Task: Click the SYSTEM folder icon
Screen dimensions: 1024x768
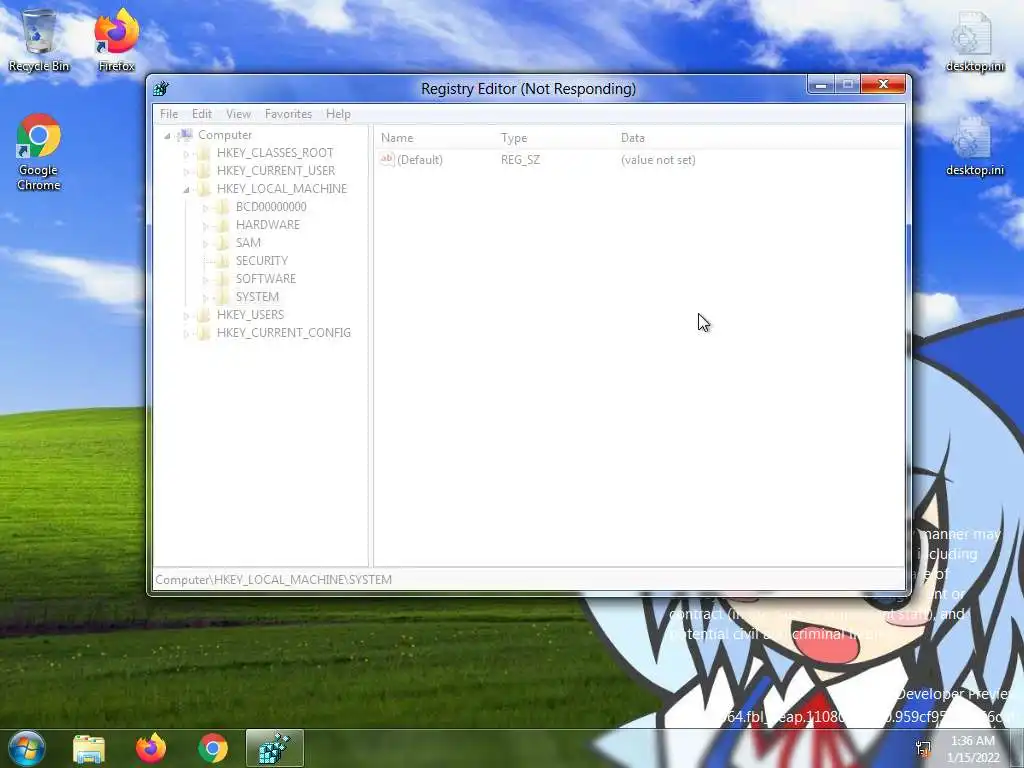Action: click(223, 297)
